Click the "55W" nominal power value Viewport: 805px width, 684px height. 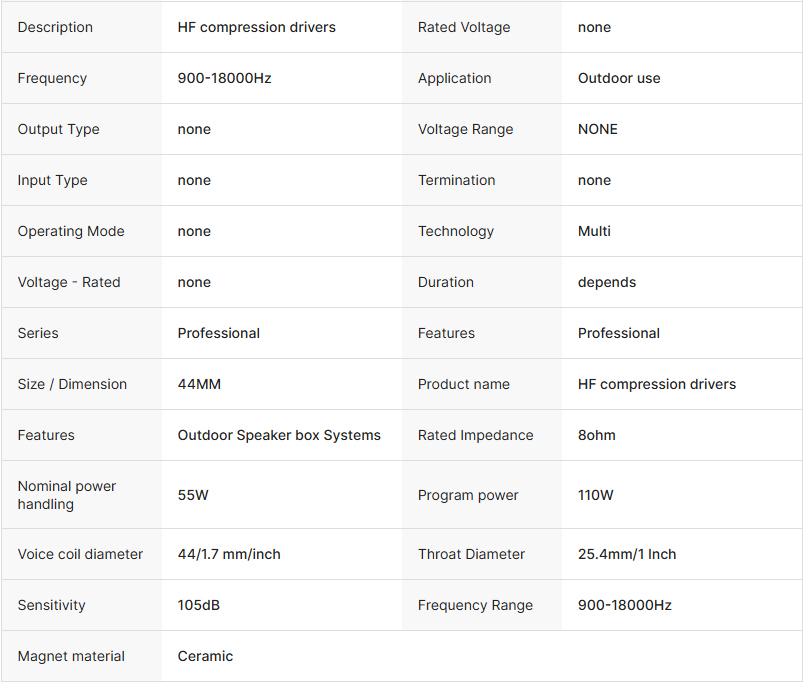point(193,495)
